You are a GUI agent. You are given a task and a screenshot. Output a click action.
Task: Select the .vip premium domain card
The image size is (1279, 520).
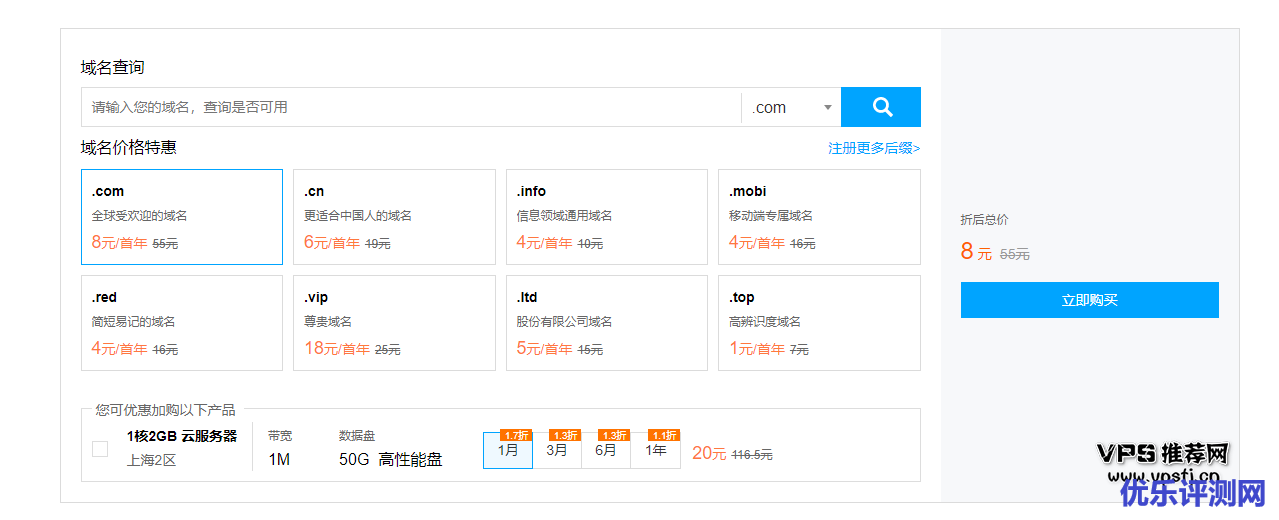pos(394,323)
